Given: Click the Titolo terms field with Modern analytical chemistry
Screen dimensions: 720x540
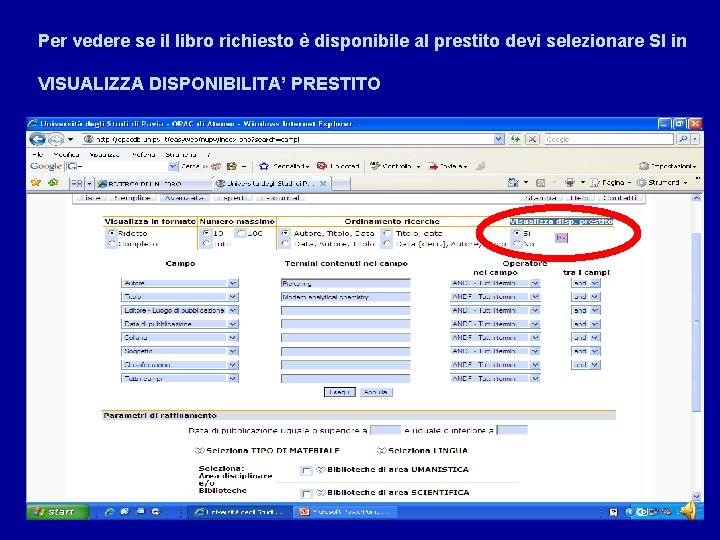Looking at the screenshot, I should tap(346, 297).
